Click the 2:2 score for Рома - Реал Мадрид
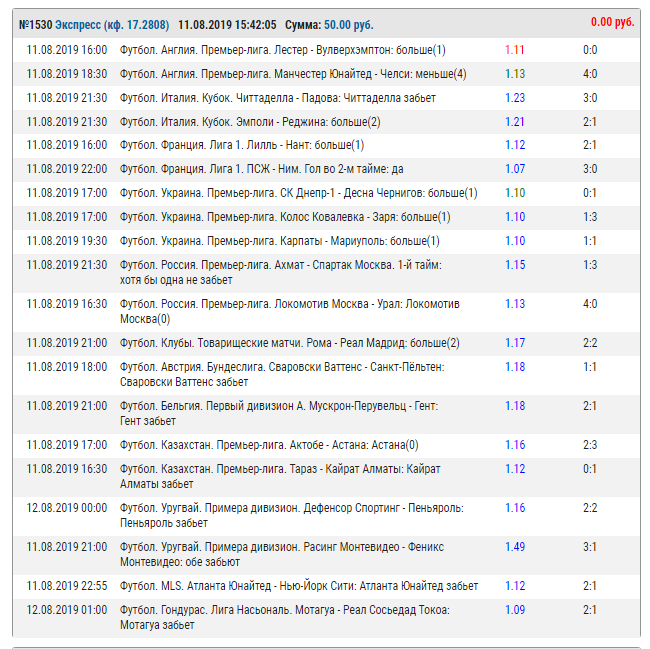Screen dimensions: 650x649 (590, 344)
